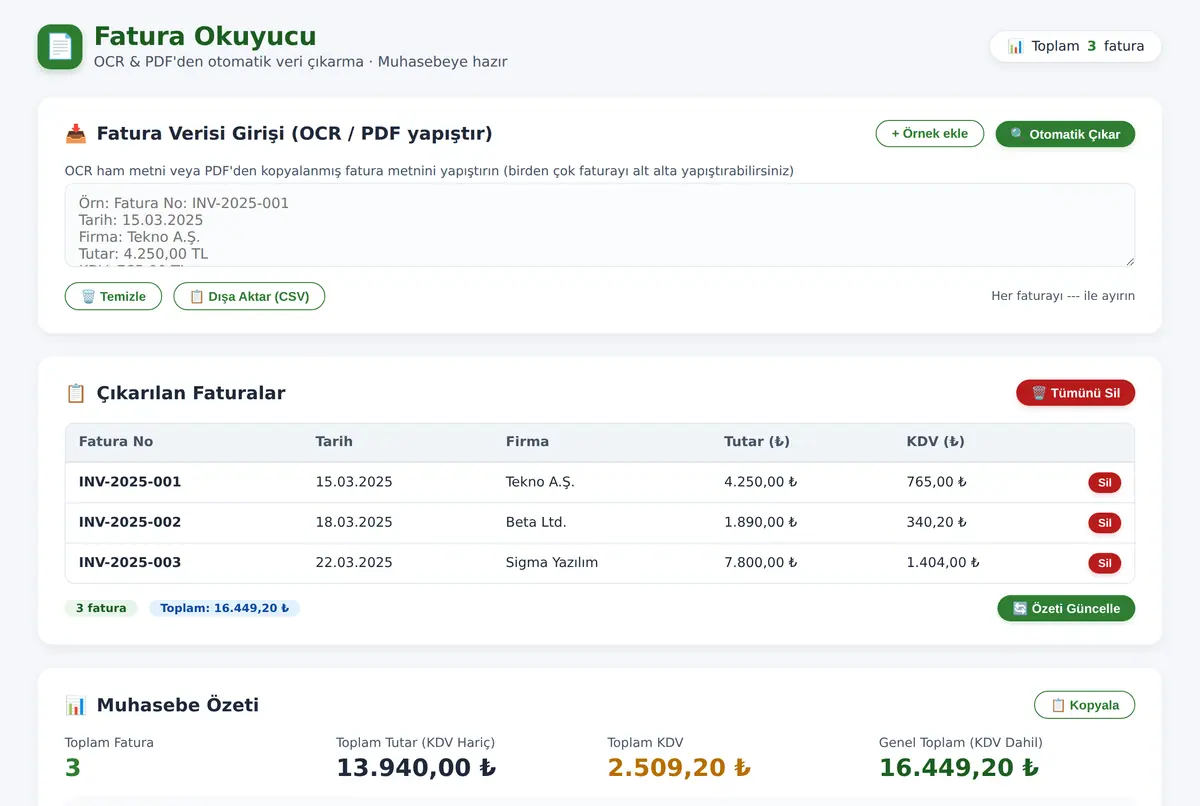Click the amount 1.890,00 ₺
Viewport: 1200px width, 806px height.
tap(761, 522)
